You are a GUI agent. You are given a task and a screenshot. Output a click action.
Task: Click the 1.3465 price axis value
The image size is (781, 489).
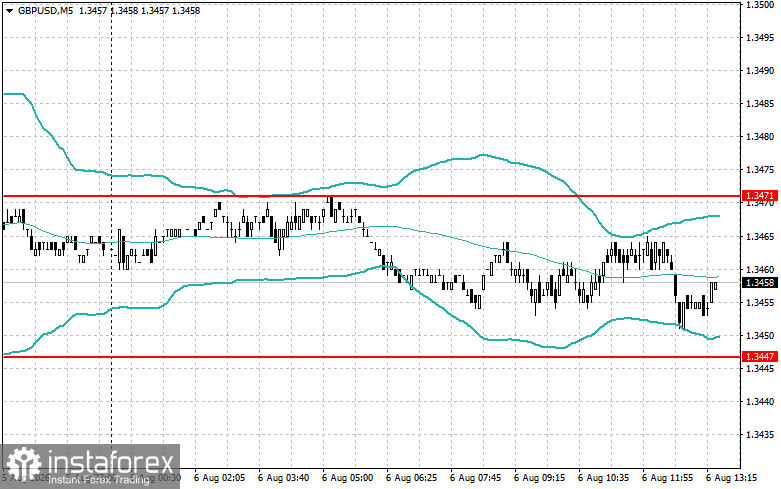760,236
